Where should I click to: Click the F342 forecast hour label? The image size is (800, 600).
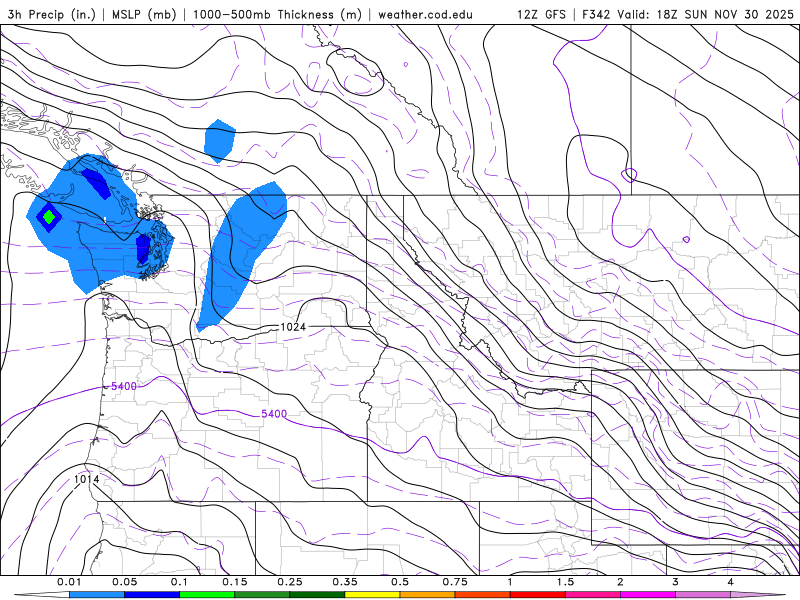pyautogui.click(x=596, y=14)
